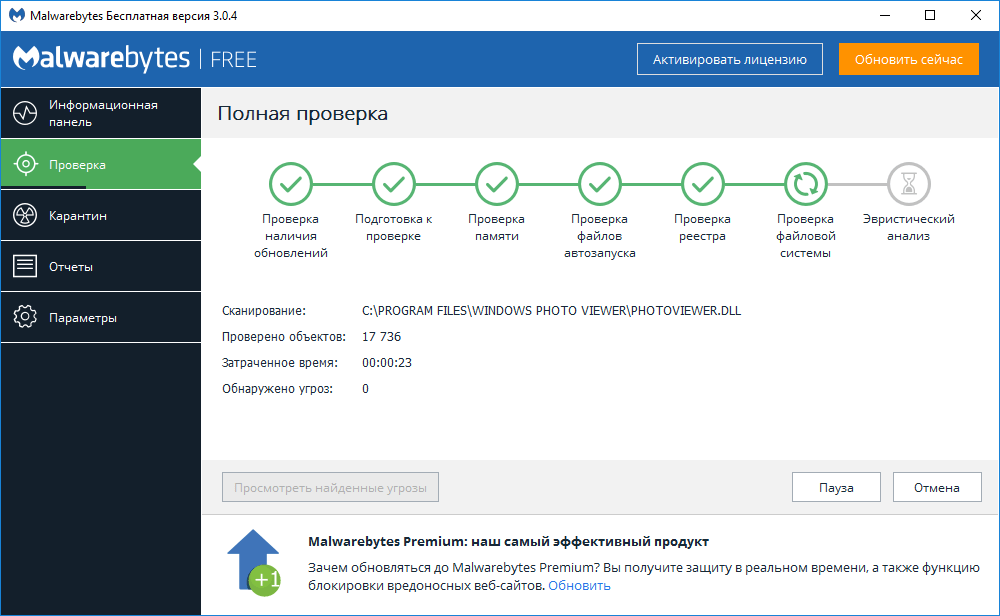The height and width of the screenshot is (616, 1000).
Task: Pause the scan with the Пауза button
Action: 836,487
